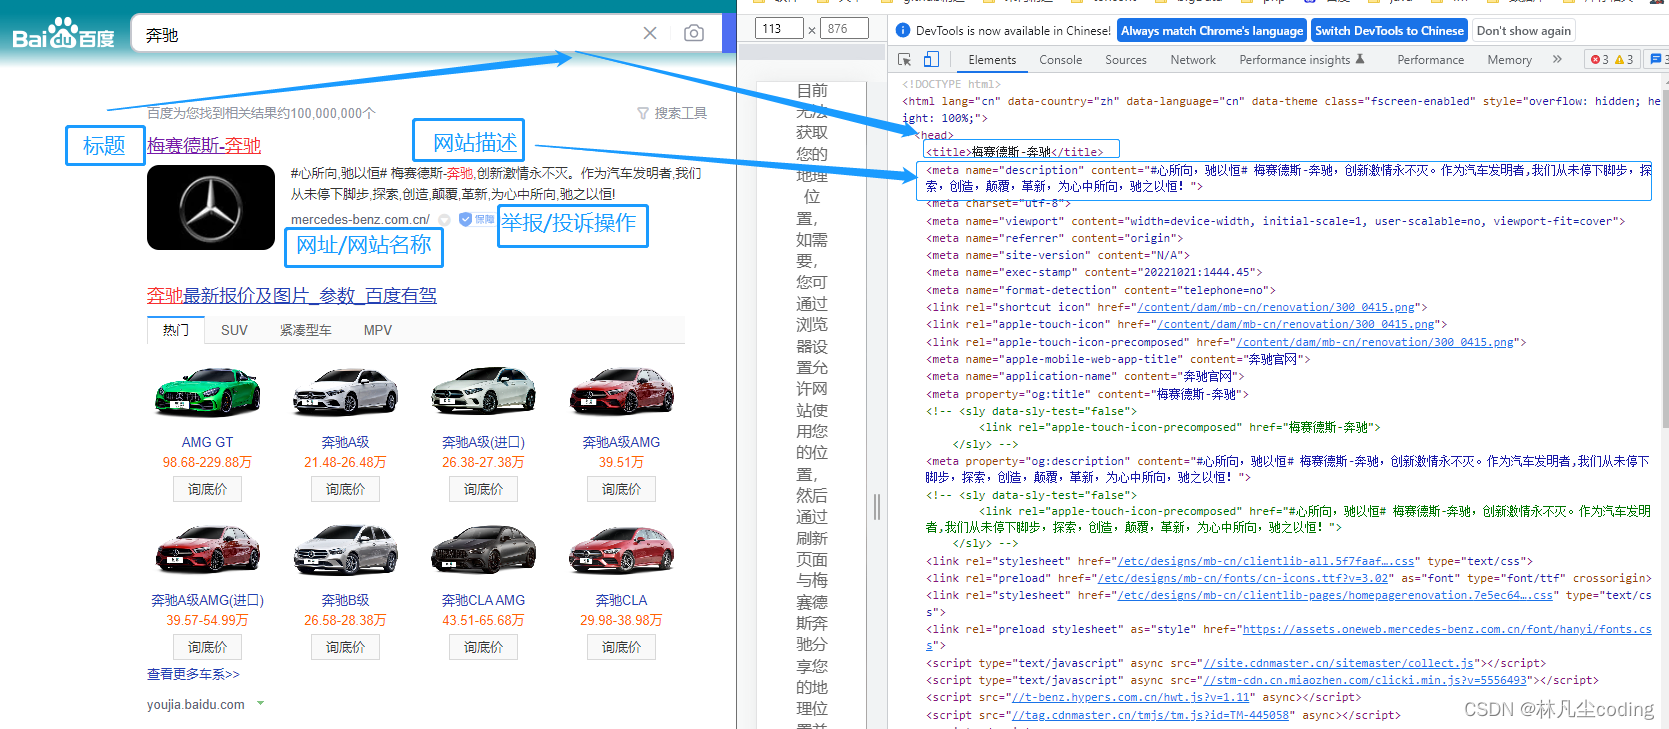Screen dimensions: 1669x729
Task: Click the Mercedes-Benz star logo thumbnail
Action: (211, 208)
